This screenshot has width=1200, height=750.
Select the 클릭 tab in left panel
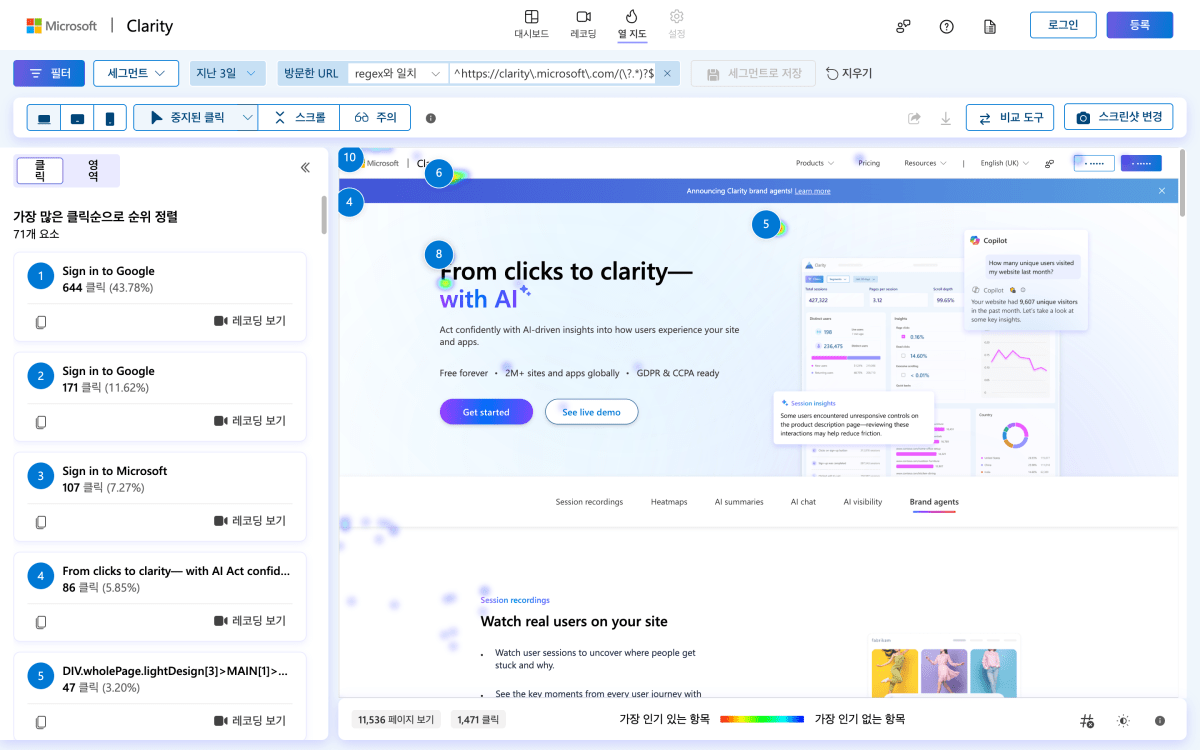coord(40,171)
